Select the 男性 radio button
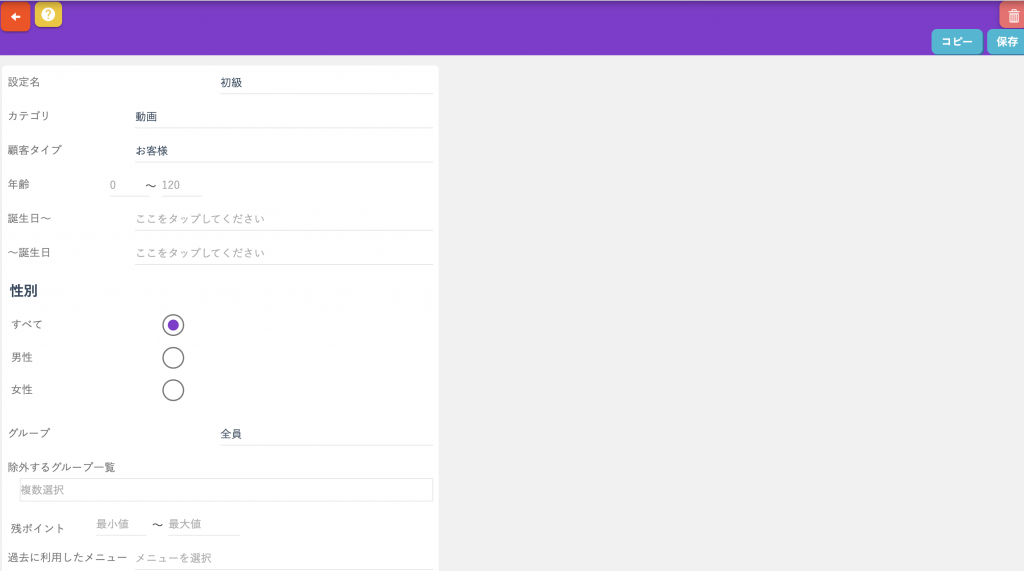Image resolution: width=1024 pixels, height=571 pixels. 173,357
